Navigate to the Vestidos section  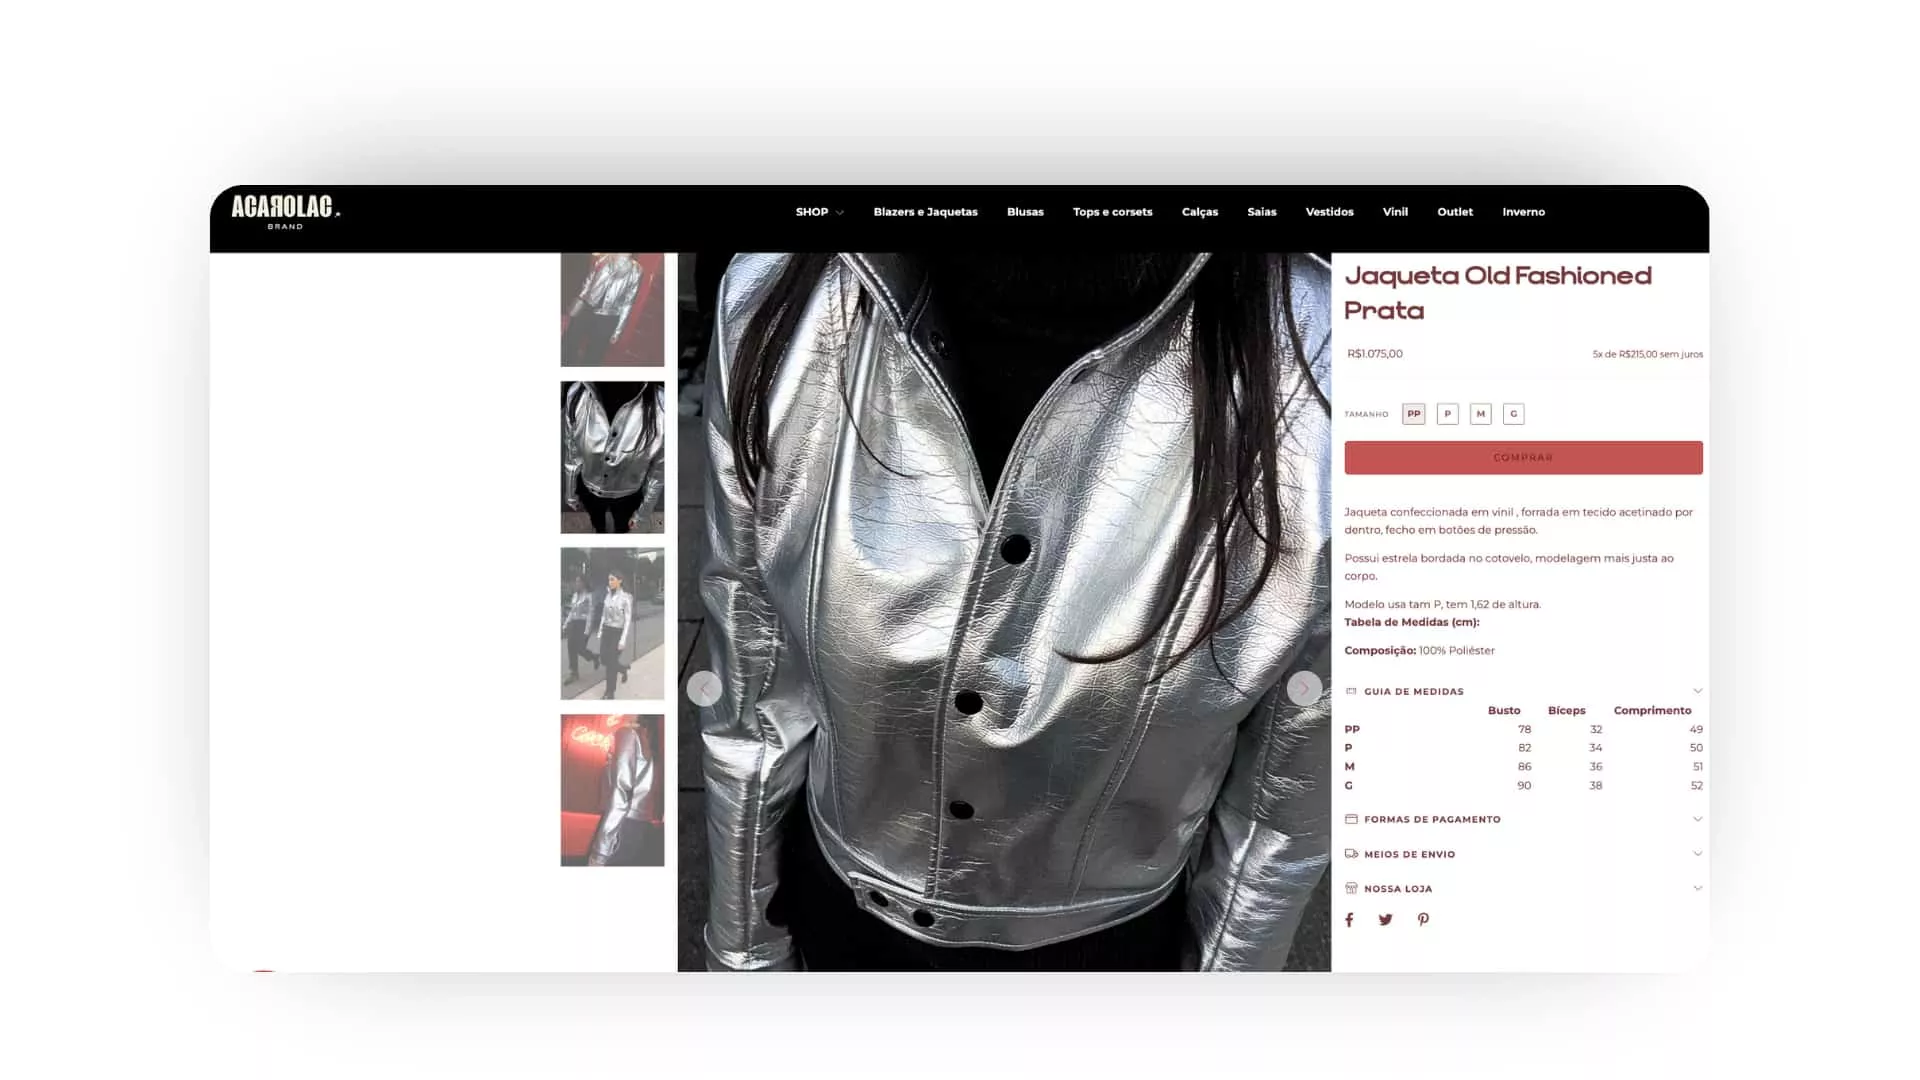point(1330,212)
